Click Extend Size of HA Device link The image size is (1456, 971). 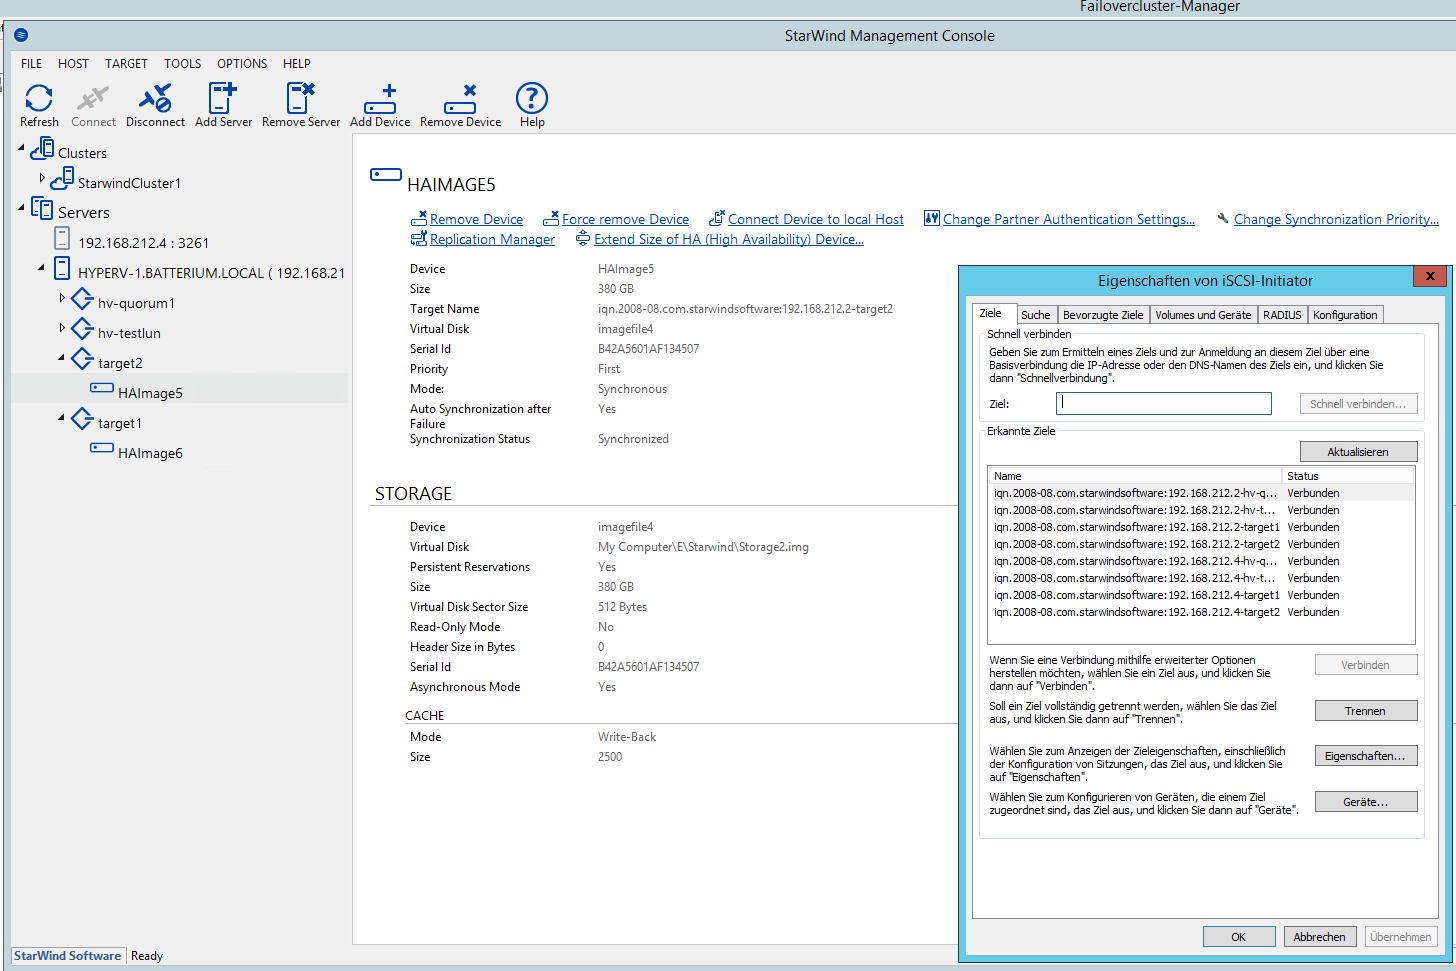[729, 239]
